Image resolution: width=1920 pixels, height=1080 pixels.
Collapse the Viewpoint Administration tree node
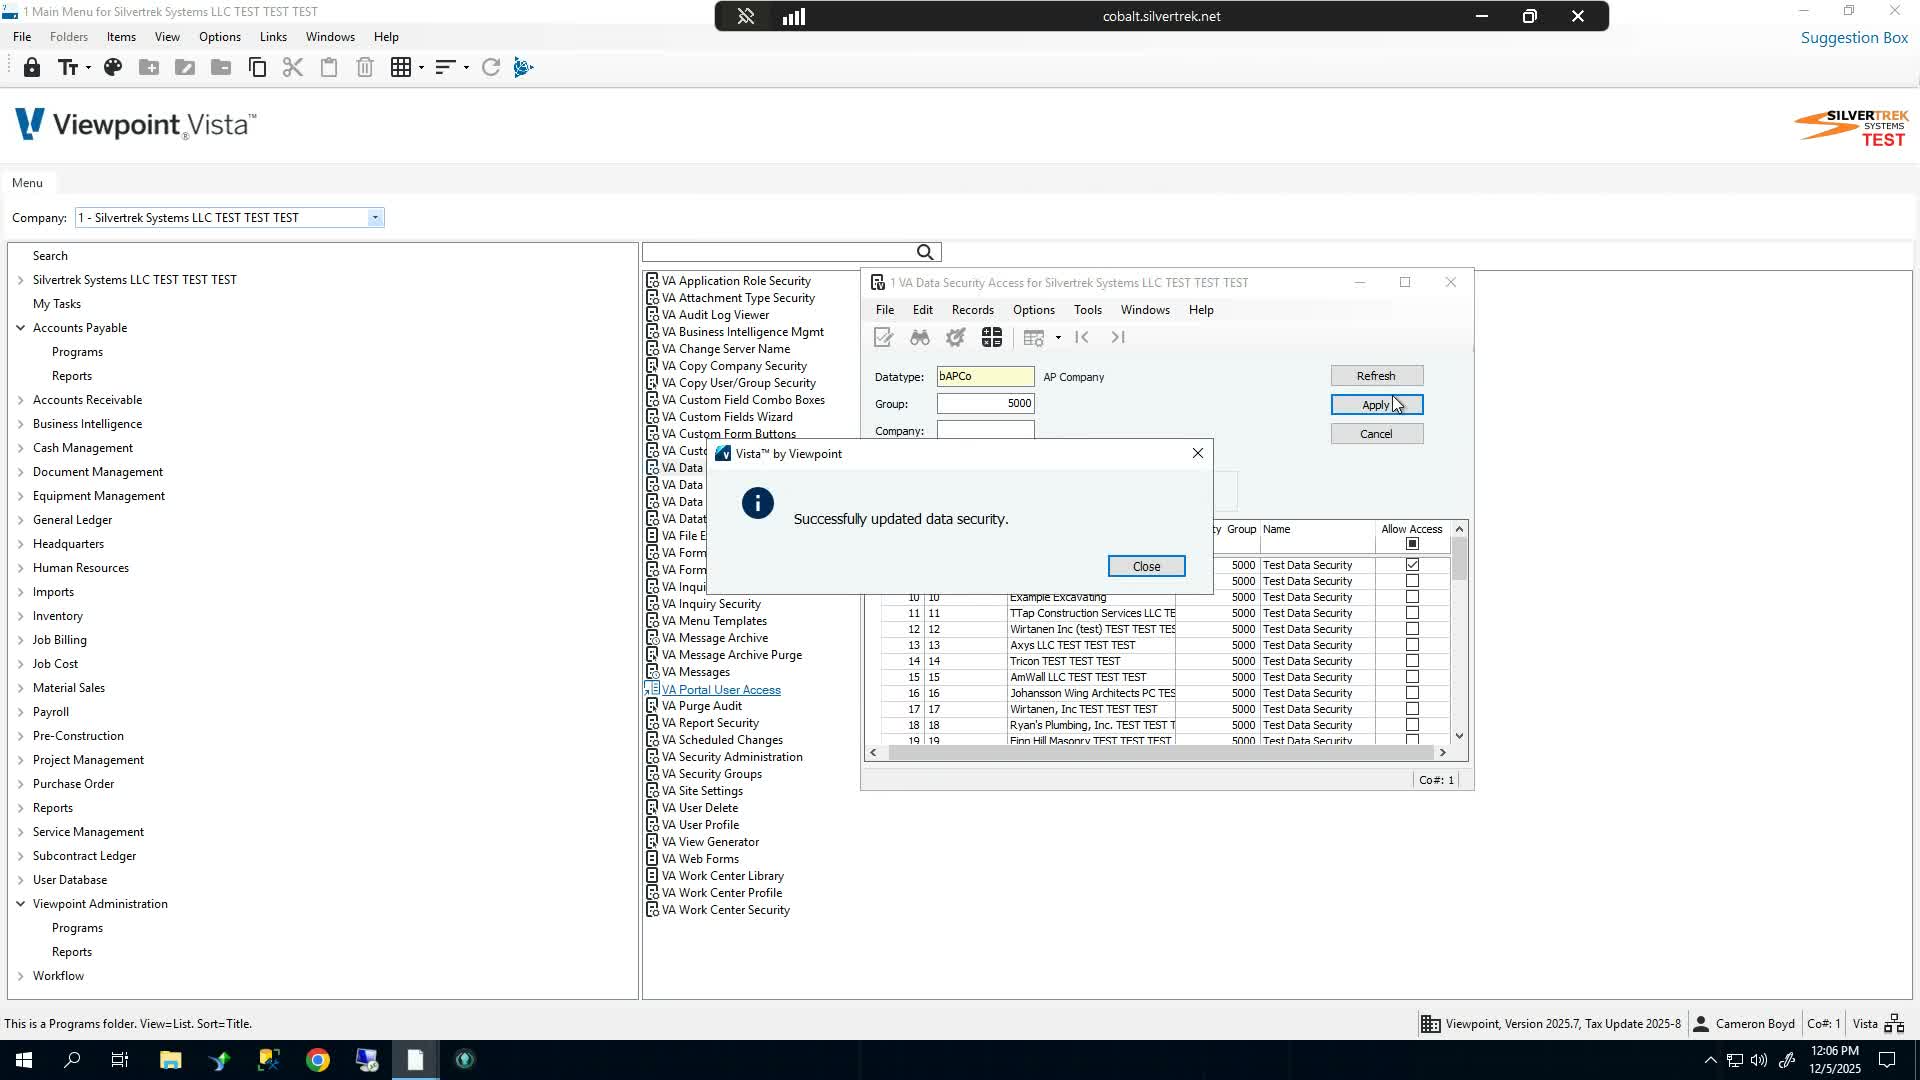[20, 904]
